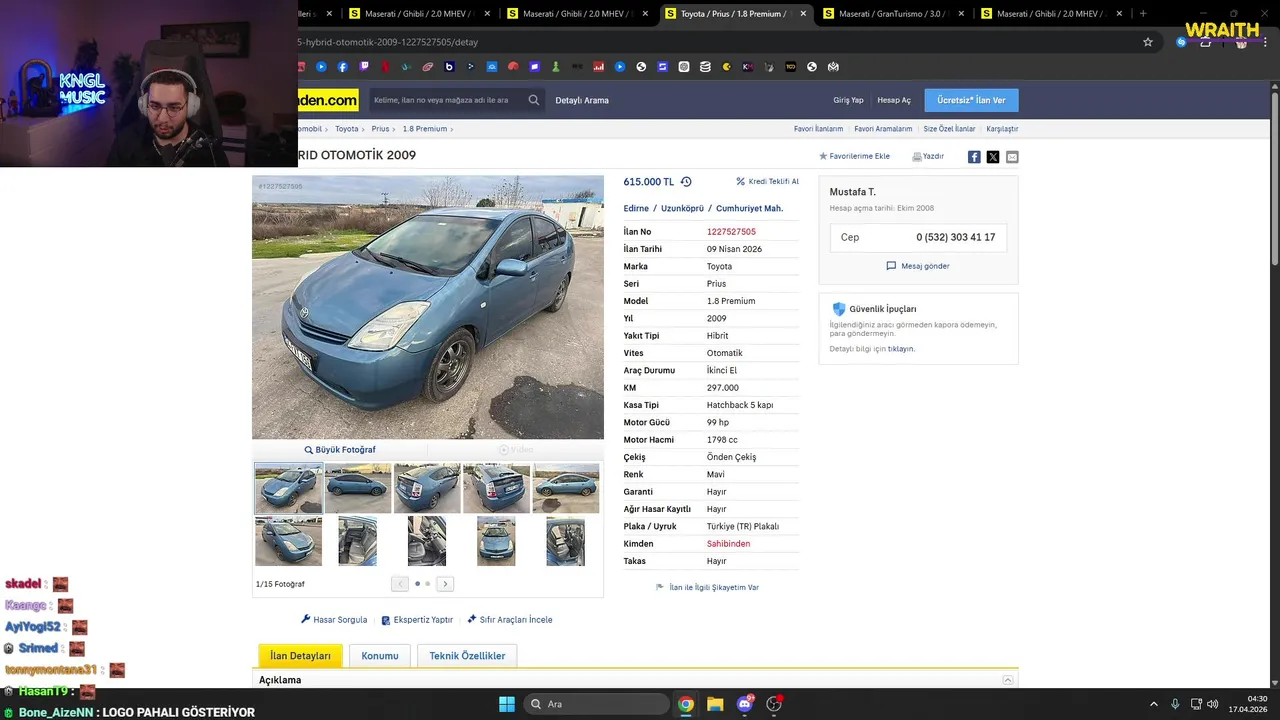Click Mesaj gönder to message the seller

click(x=918, y=266)
